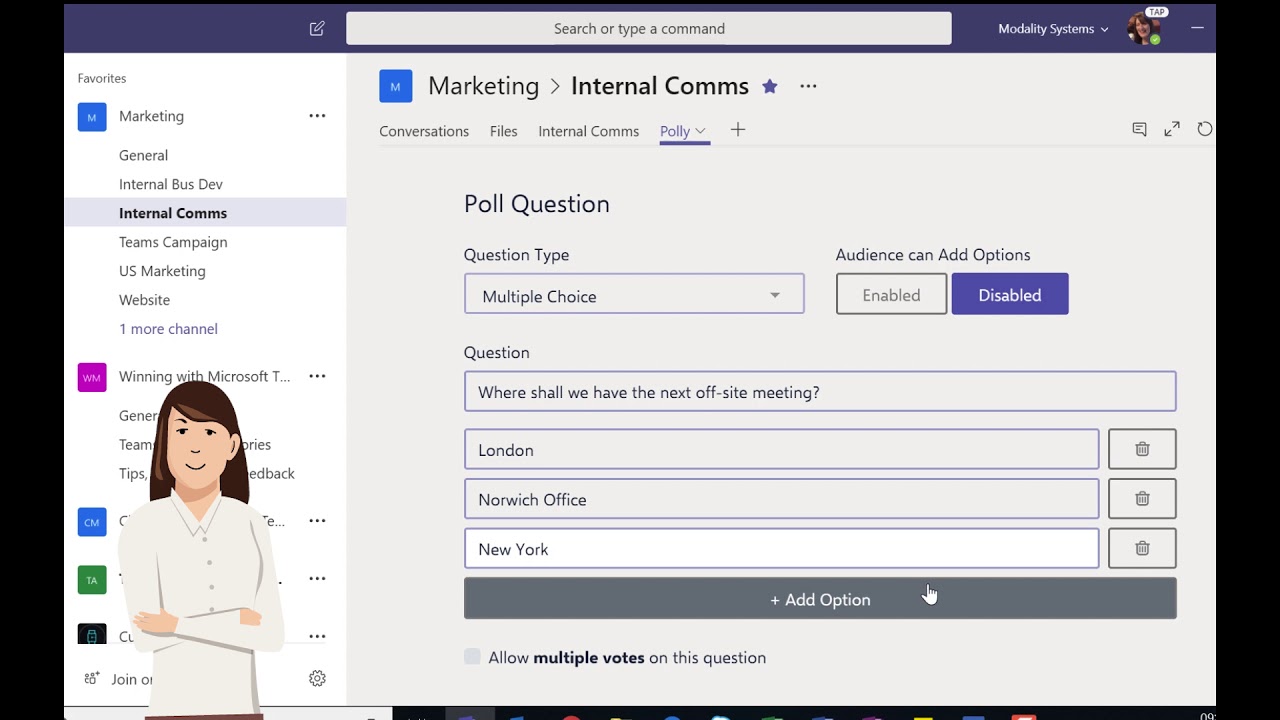
Task: Add a new tab with plus icon
Action: pyautogui.click(x=738, y=130)
